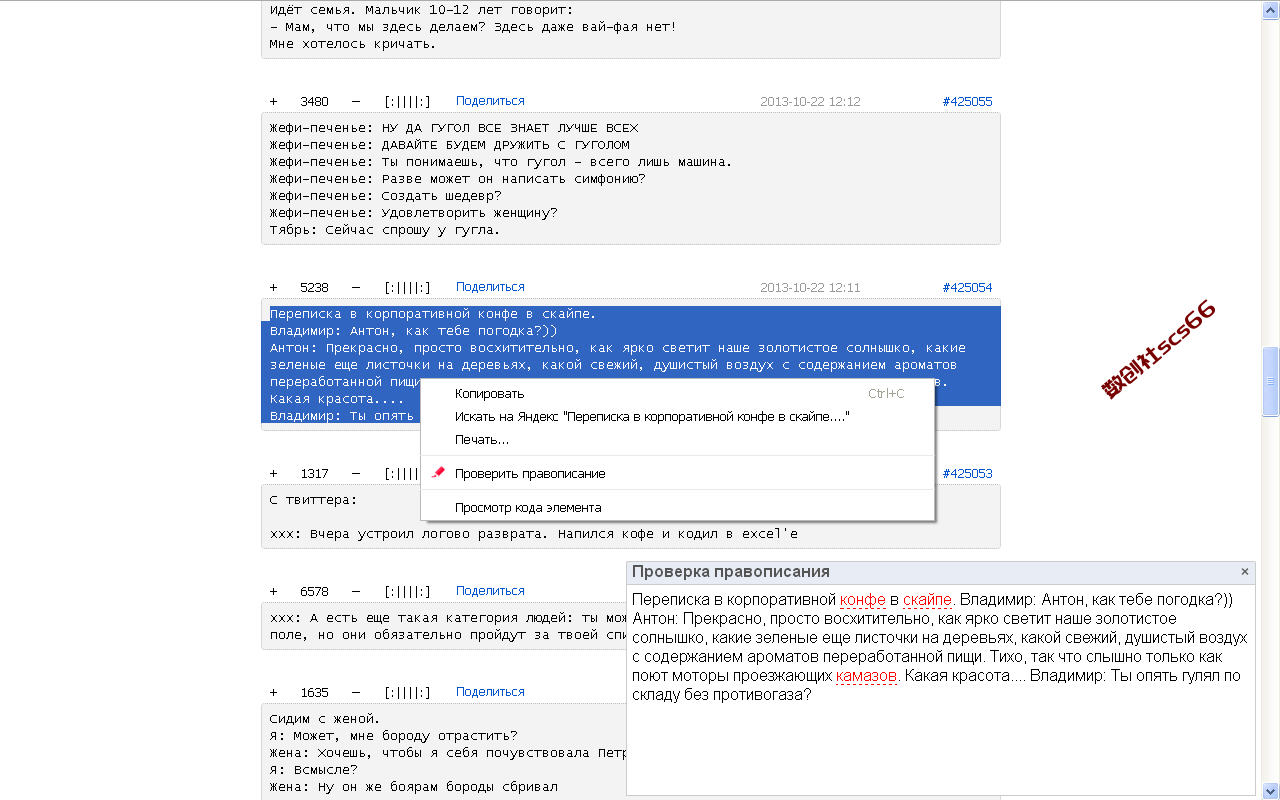Screen dimensions: 1280x800
Task: Click the scrollbar down arrow
Action: click(x=1271, y=791)
